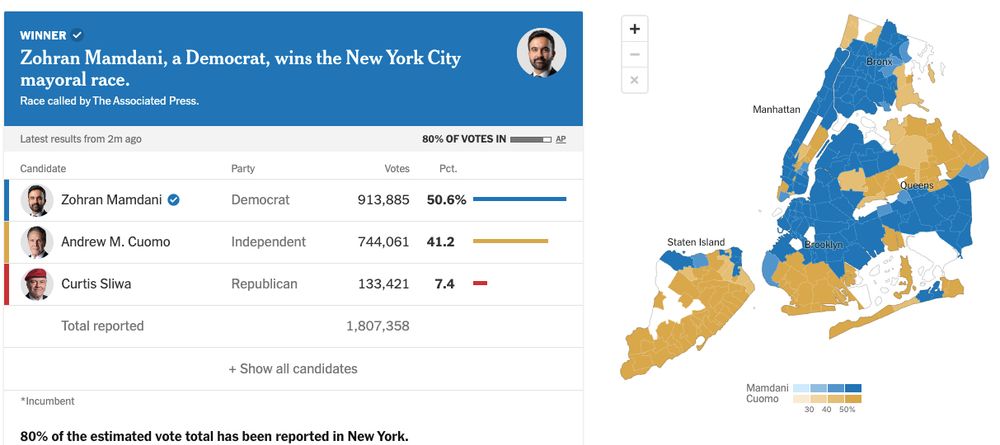Select the Bronx label on map
Screen dimensions: 1000x445
pos(879,62)
